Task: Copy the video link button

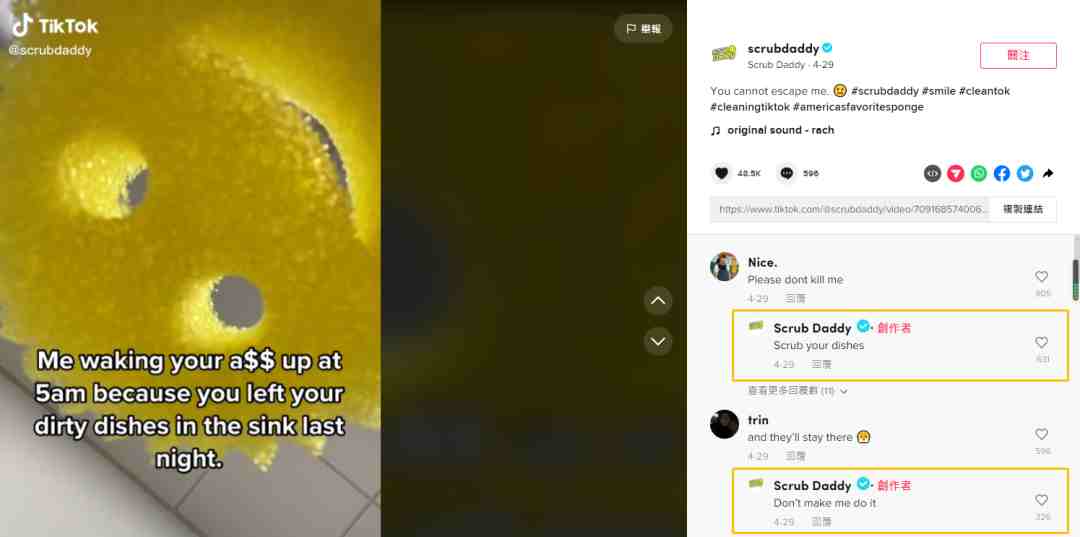Action: tap(1023, 209)
